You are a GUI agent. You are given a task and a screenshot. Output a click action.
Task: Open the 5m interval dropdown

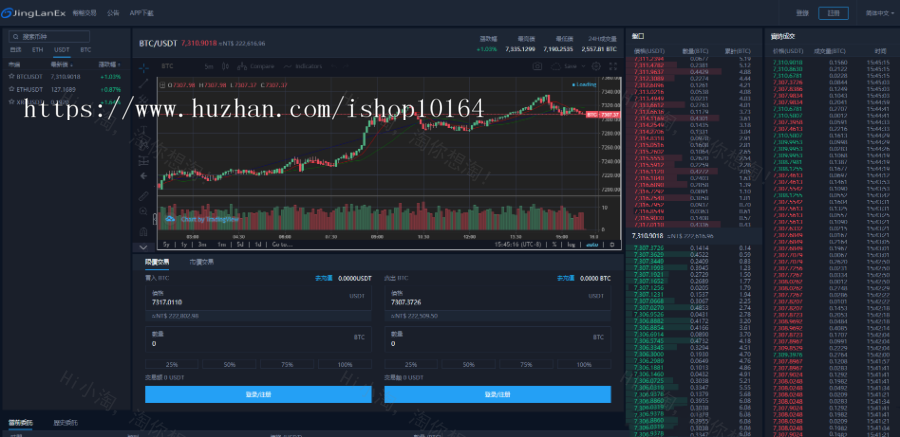[209, 66]
